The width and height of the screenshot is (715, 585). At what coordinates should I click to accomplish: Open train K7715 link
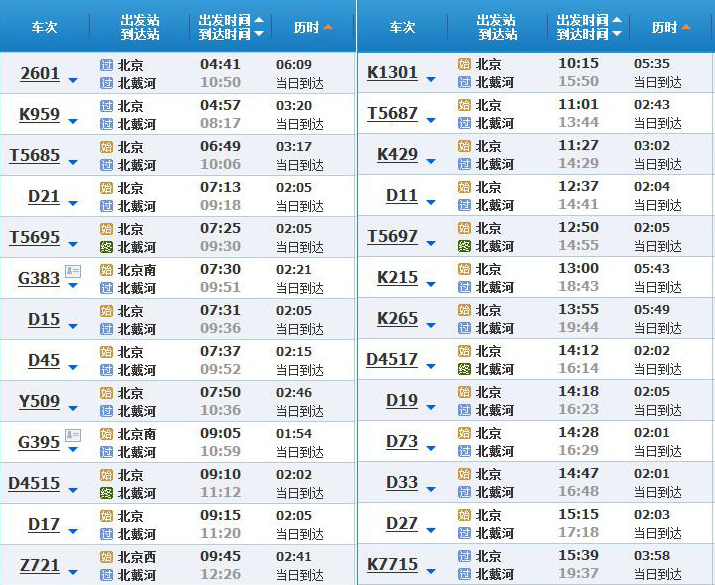click(x=393, y=564)
